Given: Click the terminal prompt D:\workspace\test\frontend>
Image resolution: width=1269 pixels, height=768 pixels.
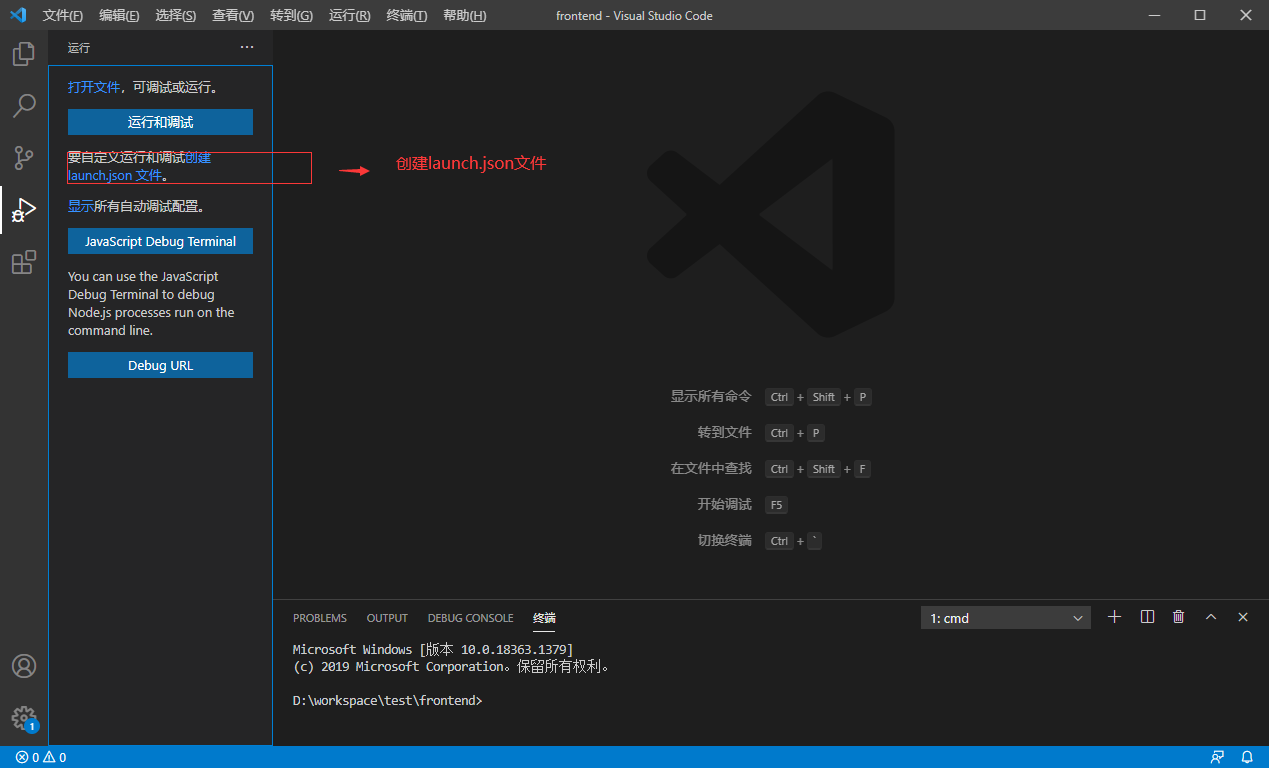Looking at the screenshot, I should point(387,701).
